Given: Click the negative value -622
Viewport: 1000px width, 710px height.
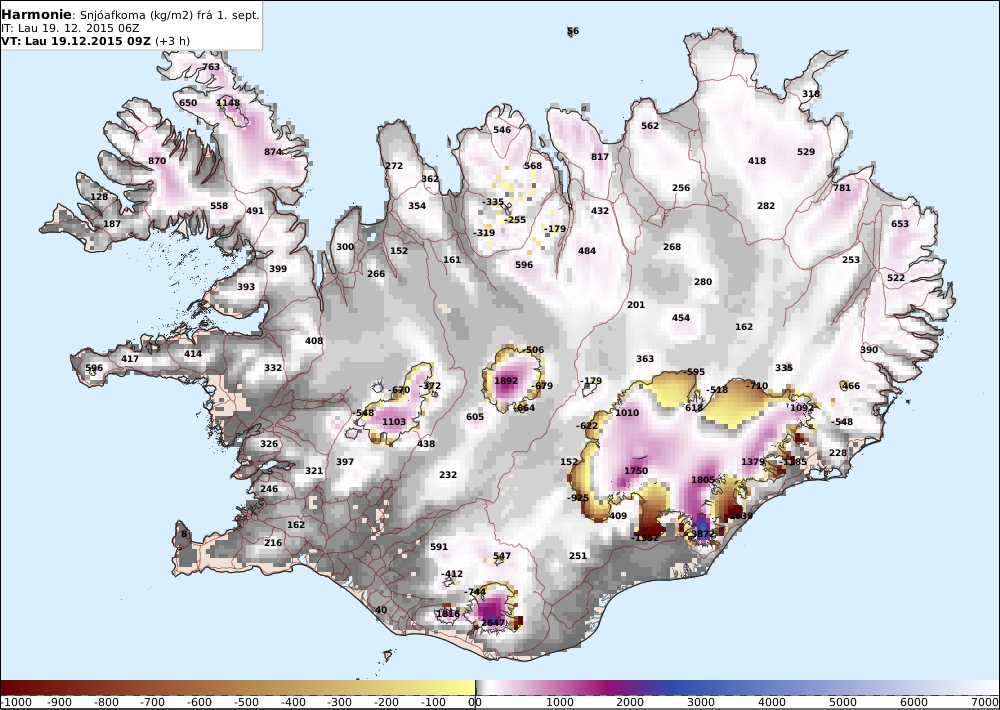Looking at the screenshot, I should [587, 426].
